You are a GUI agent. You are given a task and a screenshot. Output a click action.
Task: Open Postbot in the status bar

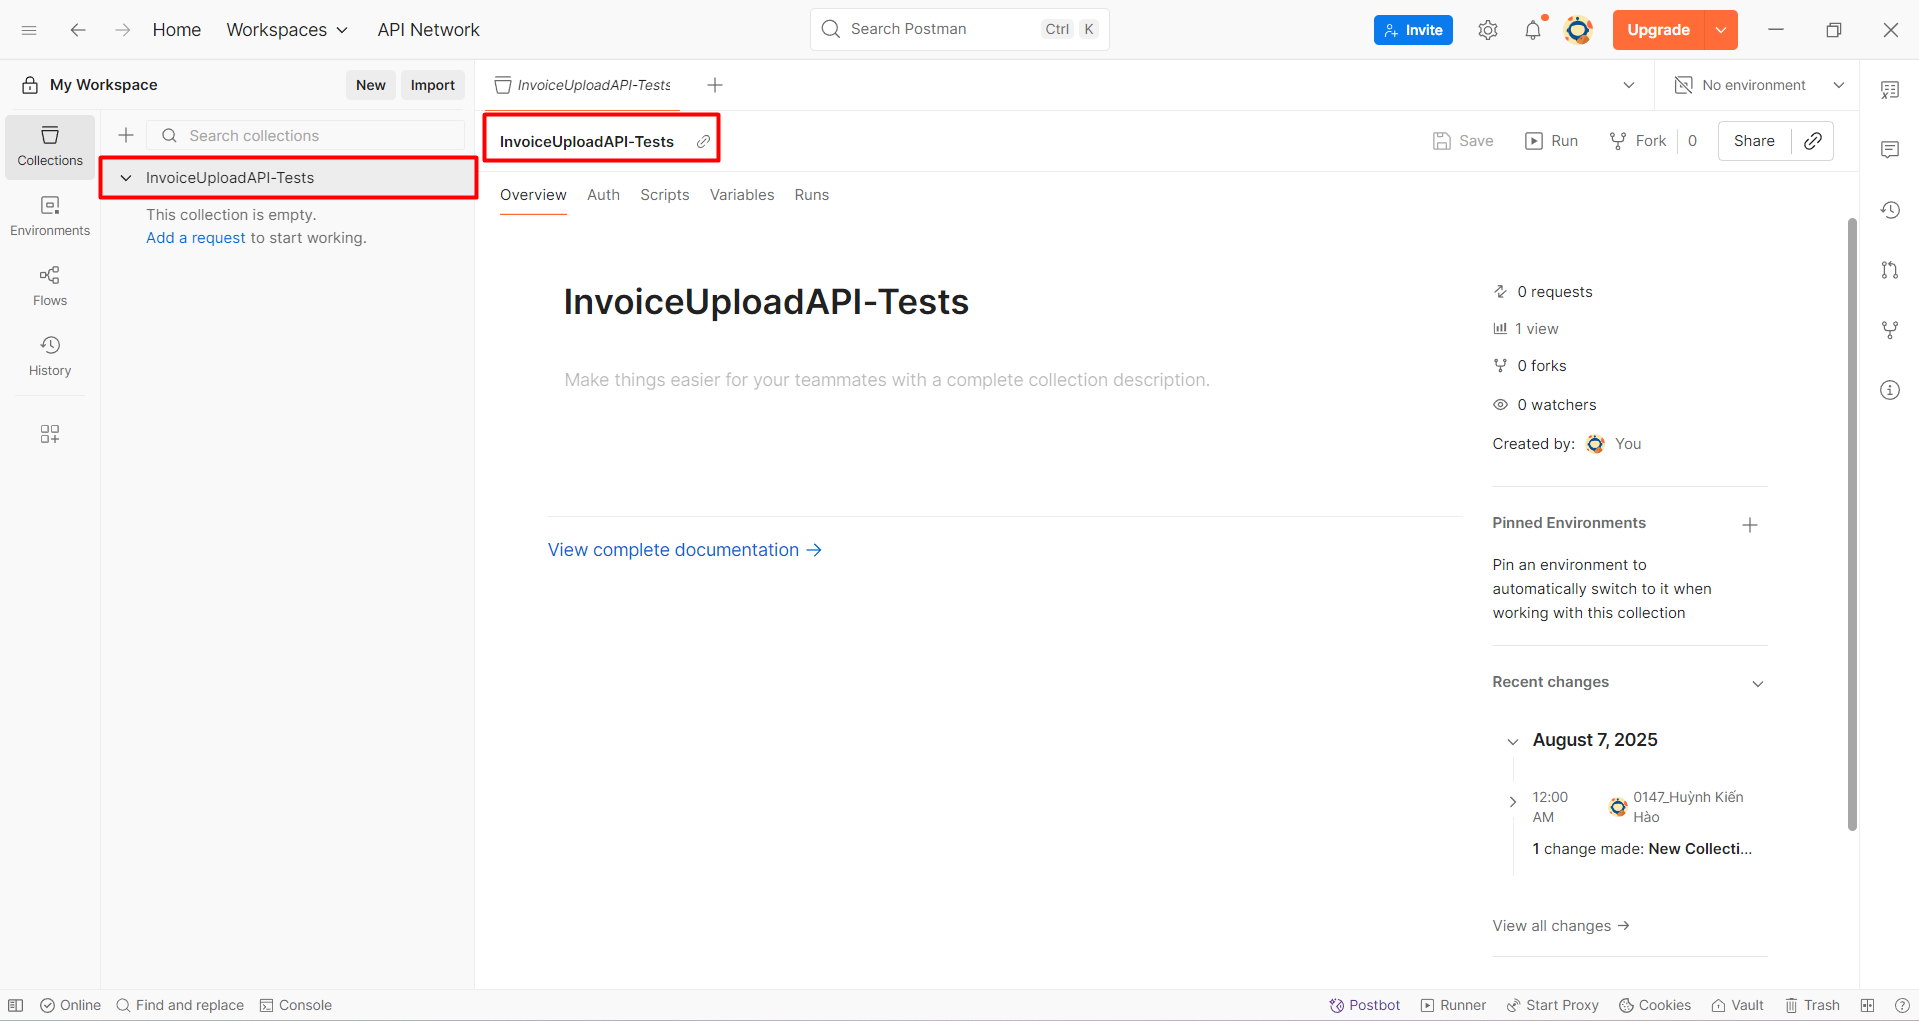coord(1364,1005)
